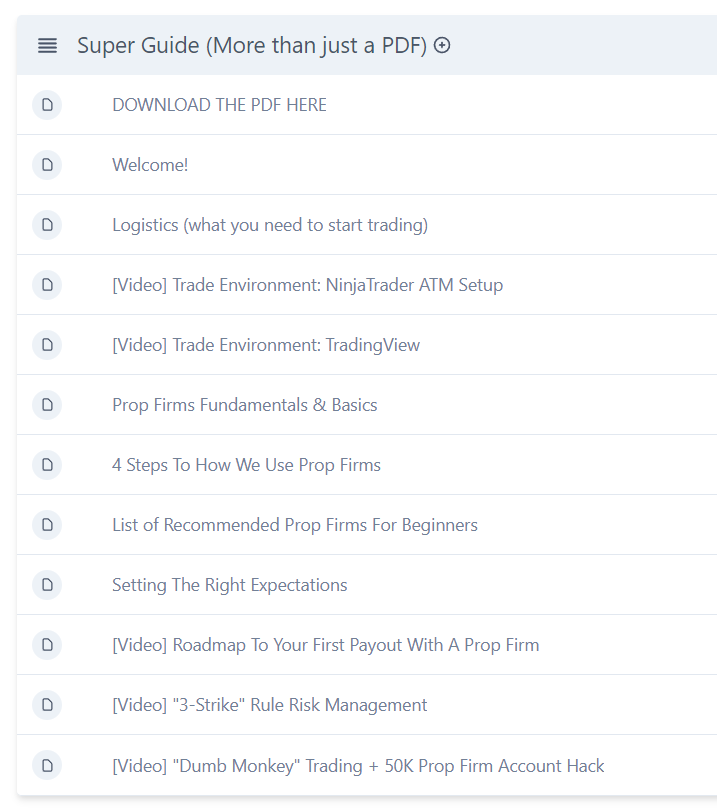The image size is (717, 810).
Task: Open "3-Strike" Rule Risk Management video
Action: 269,705
